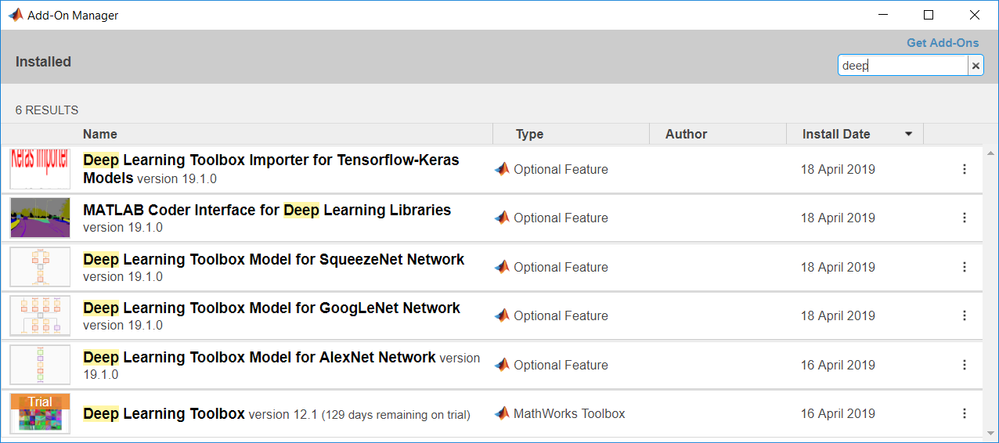
Task: Click MathWorks logo in the Tensorflow-Keras row
Action: click(x=502, y=169)
